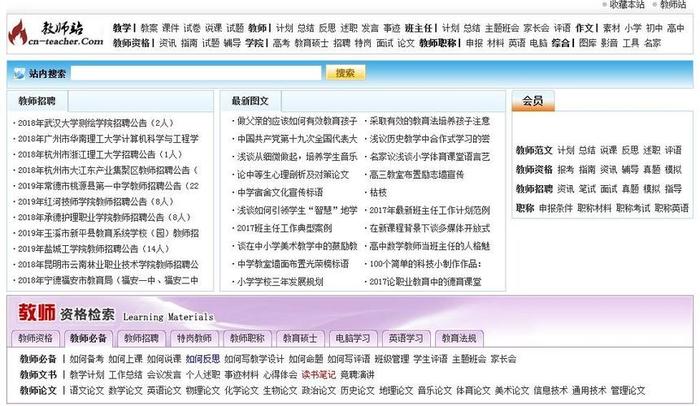This screenshot has height=406, width=700.
Task: Select the 最新图文 panel tab
Action: [250, 101]
